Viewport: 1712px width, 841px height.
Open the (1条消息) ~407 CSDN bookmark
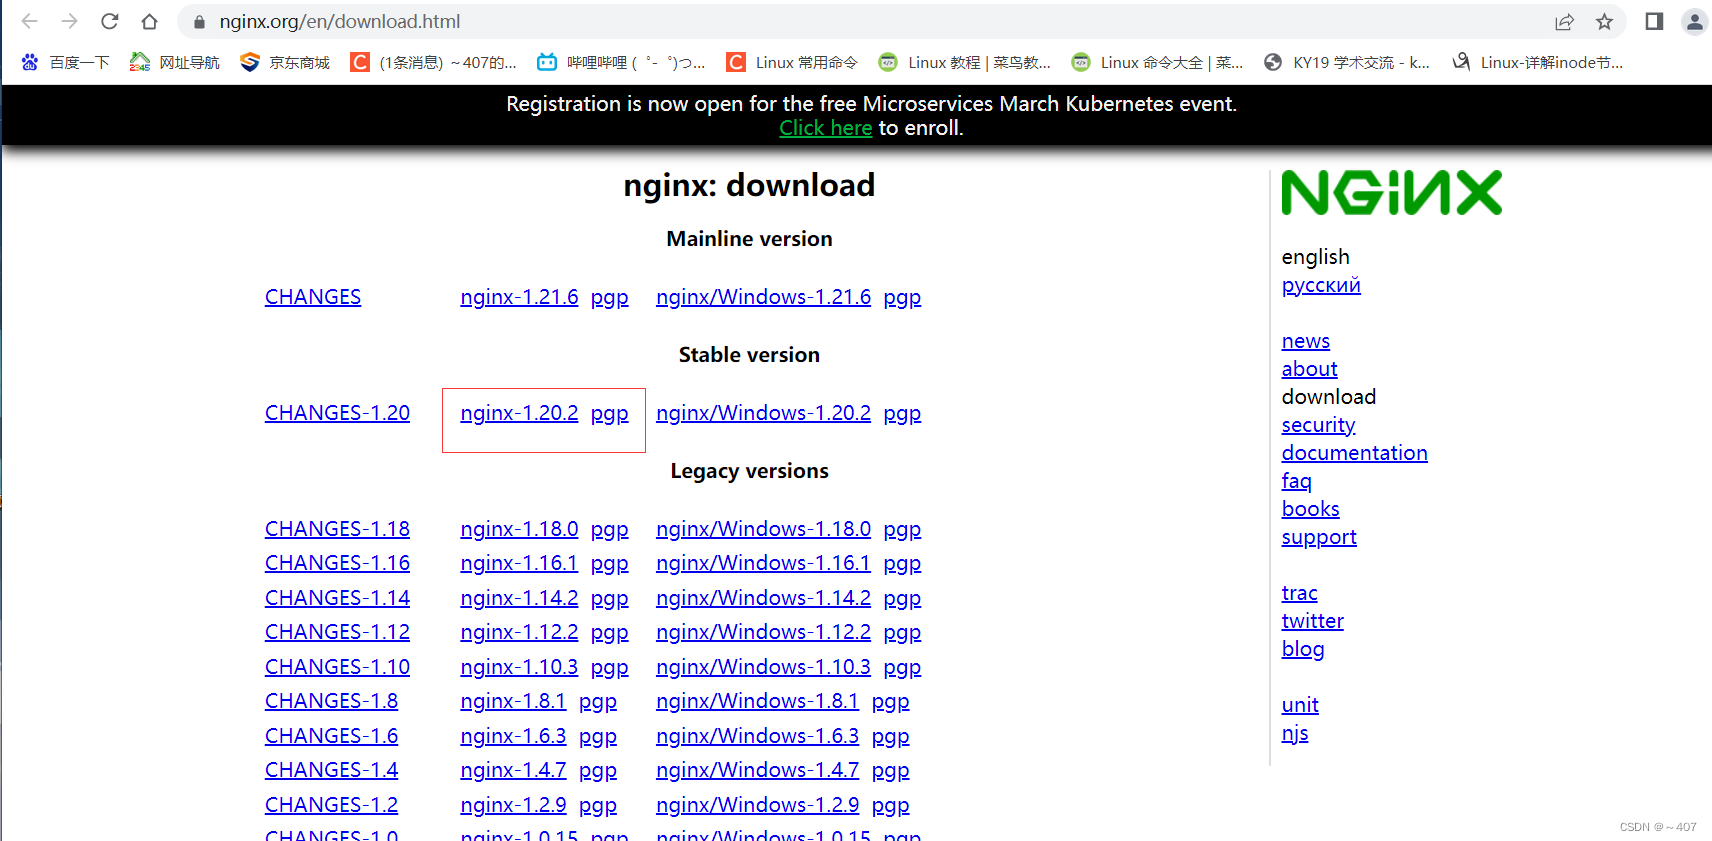(x=434, y=62)
